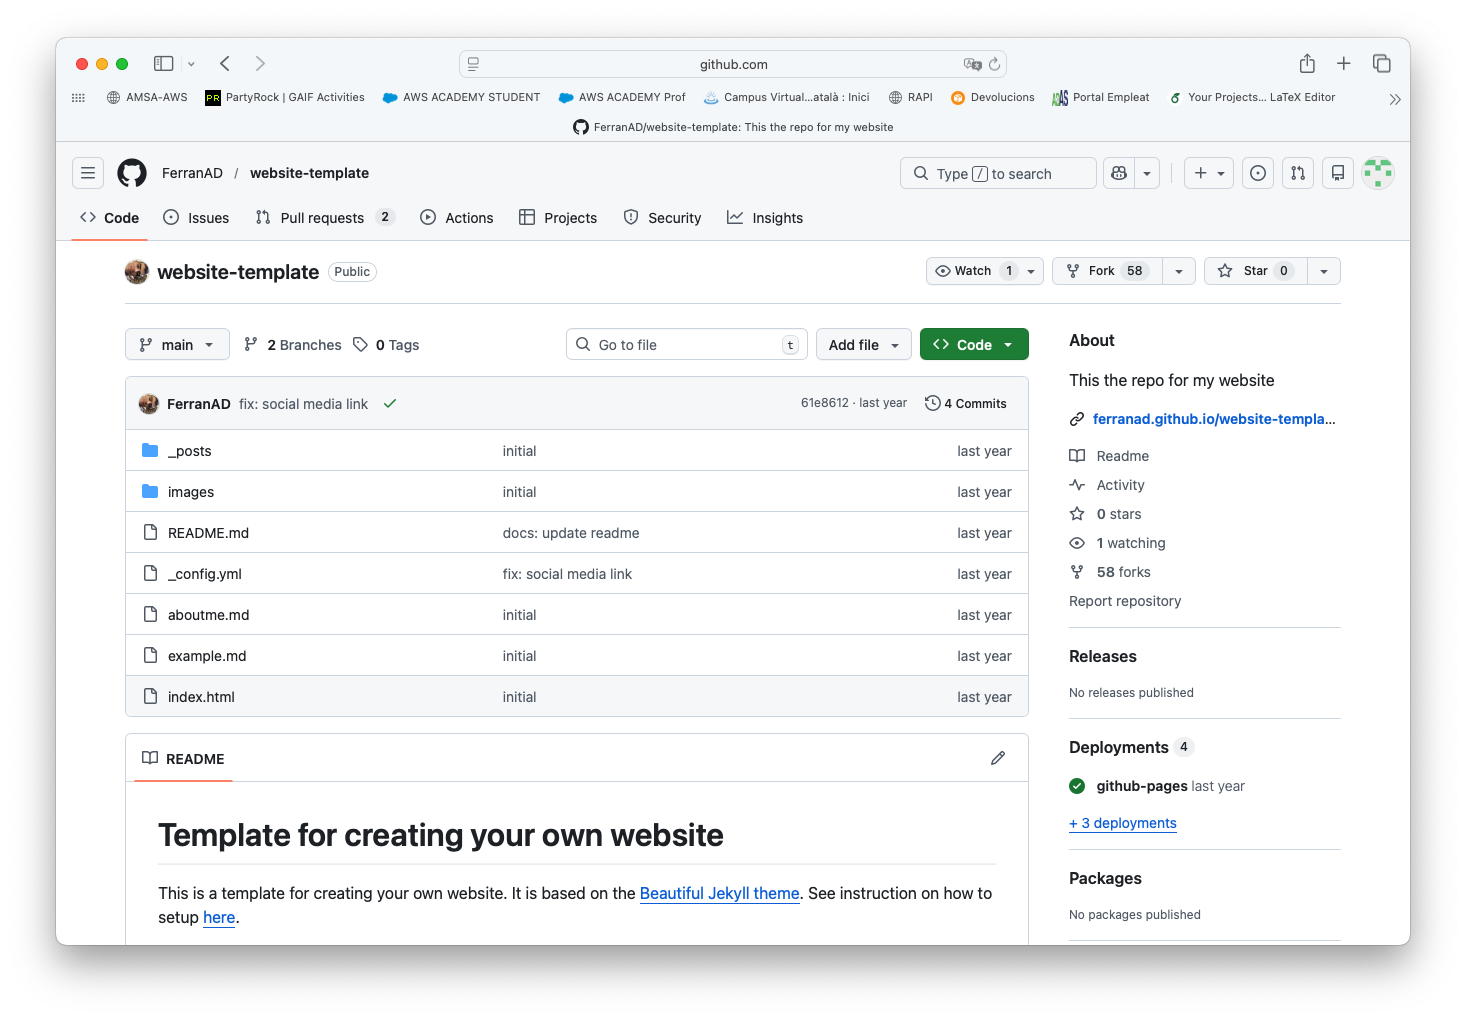Toggle the Safari sidebar icon
Screen dimensions: 1466x1019
[163, 64]
